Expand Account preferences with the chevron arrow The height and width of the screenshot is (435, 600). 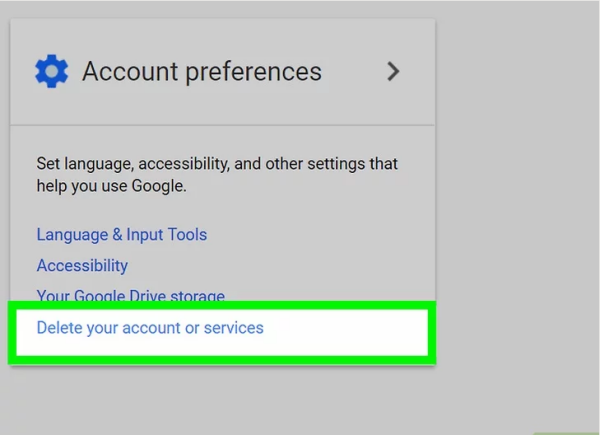tap(393, 72)
